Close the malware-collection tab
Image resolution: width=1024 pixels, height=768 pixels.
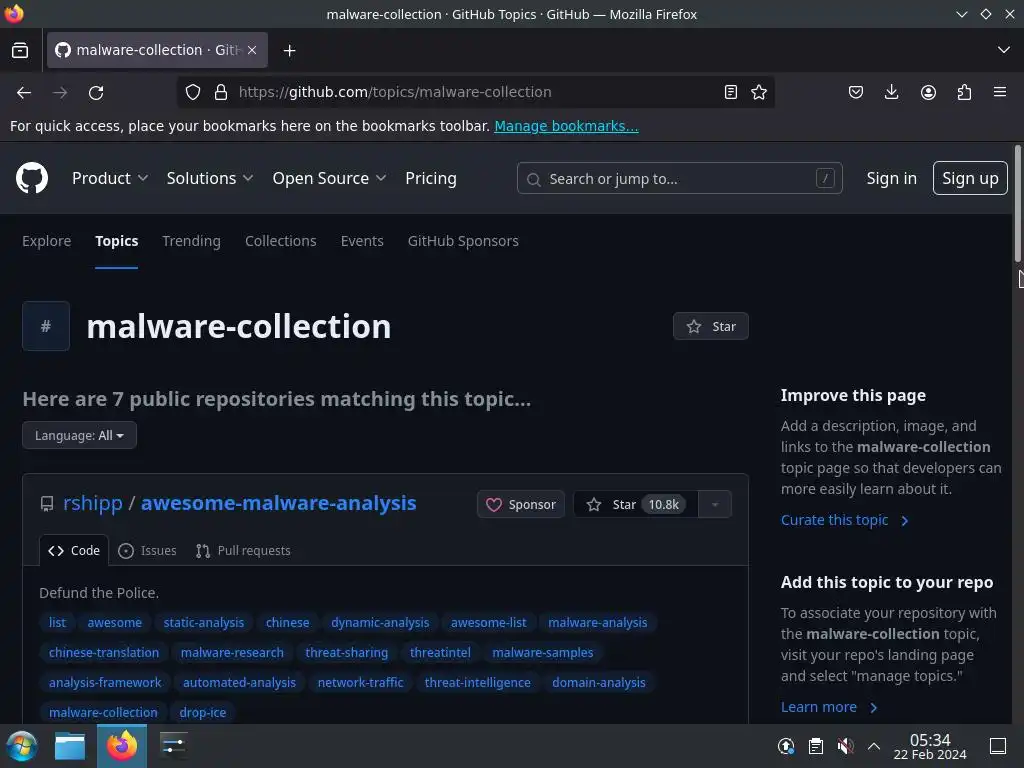pos(252,50)
